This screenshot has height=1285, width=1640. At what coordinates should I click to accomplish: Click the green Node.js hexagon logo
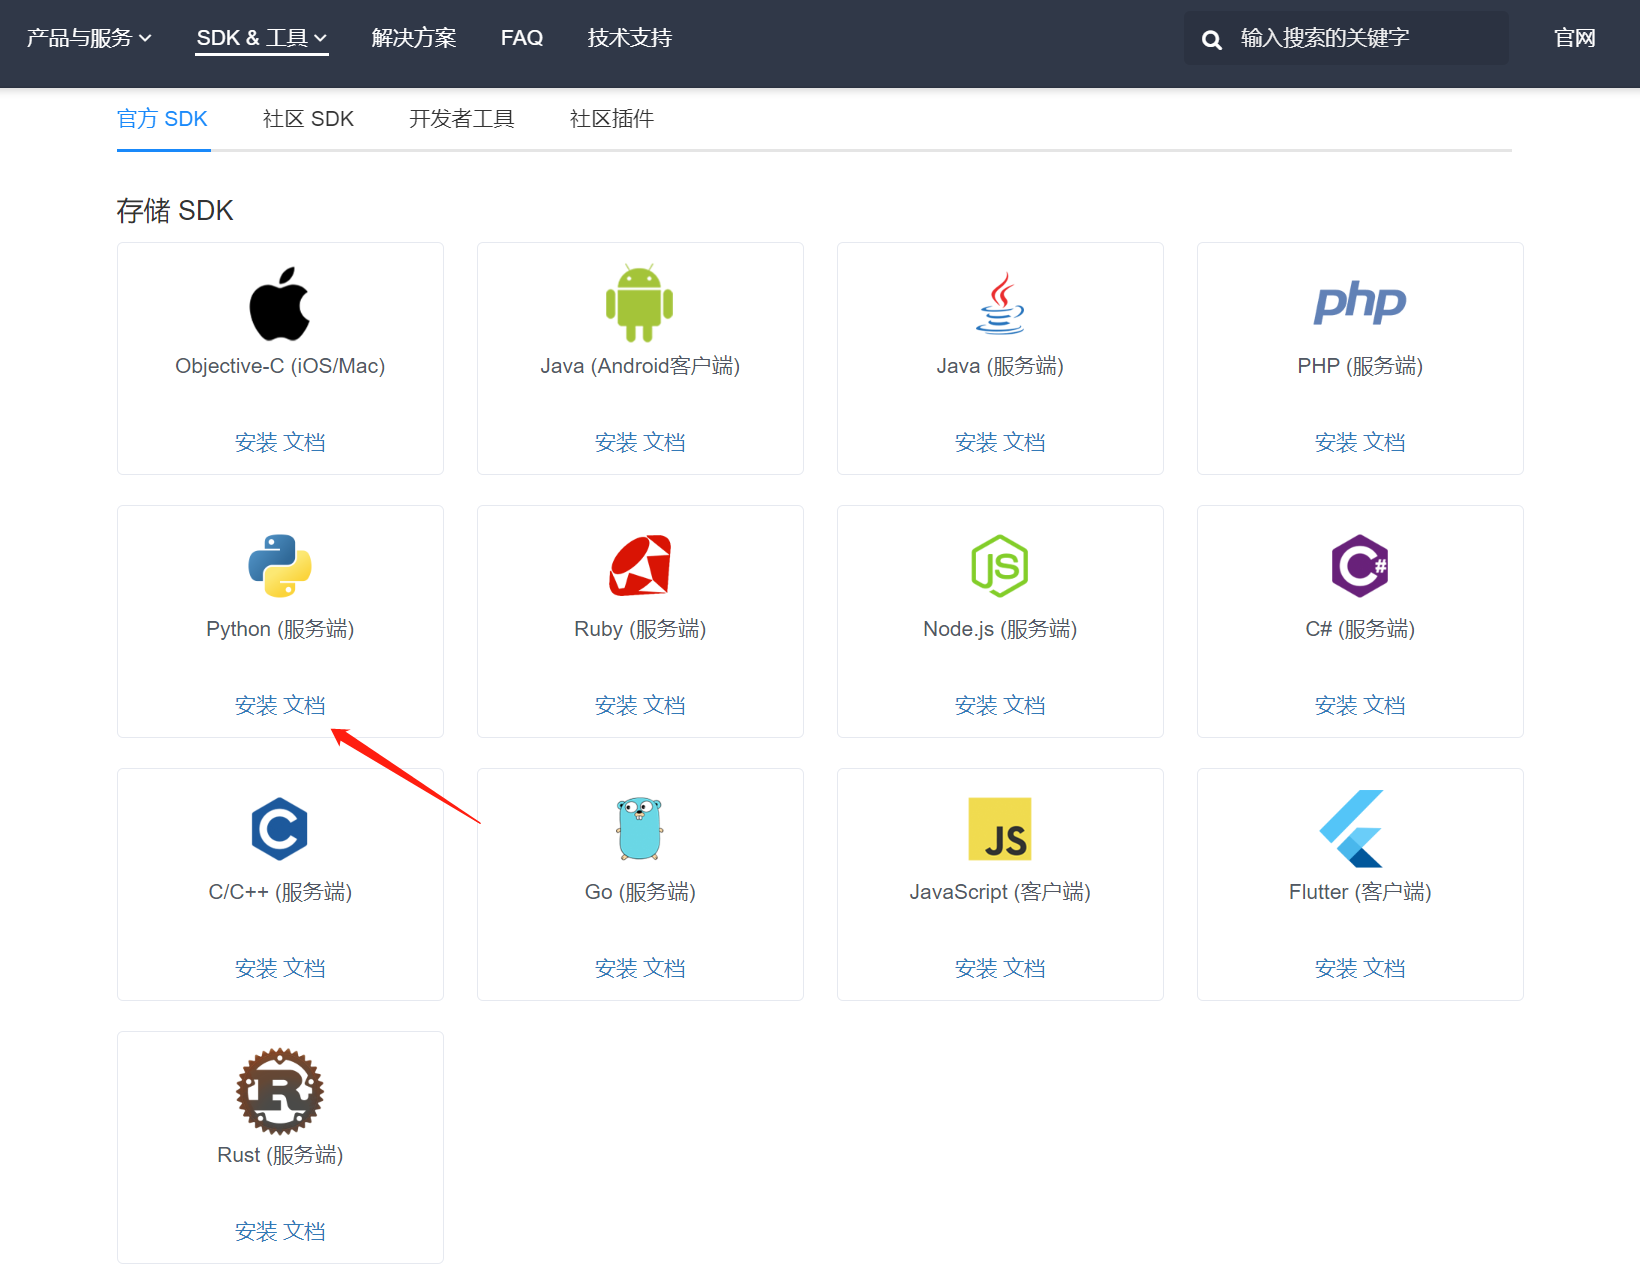click(1000, 566)
